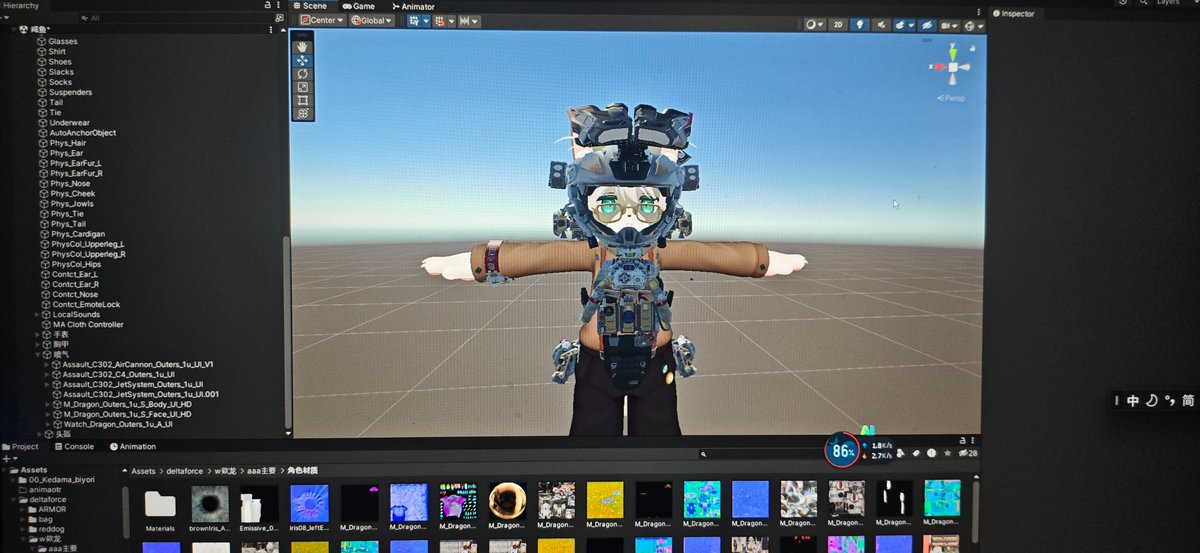Select the Project tab
Screen dimensions: 1200x553
pos(20,446)
